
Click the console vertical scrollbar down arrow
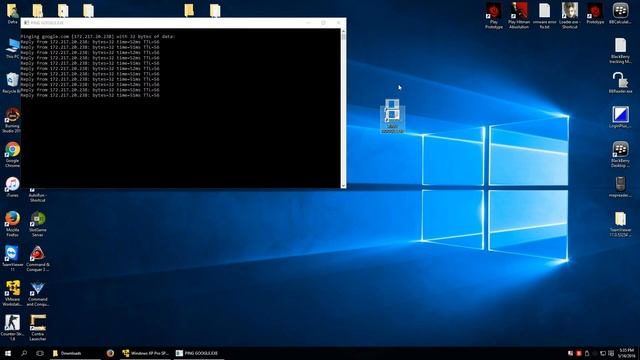pyautogui.click(x=343, y=185)
